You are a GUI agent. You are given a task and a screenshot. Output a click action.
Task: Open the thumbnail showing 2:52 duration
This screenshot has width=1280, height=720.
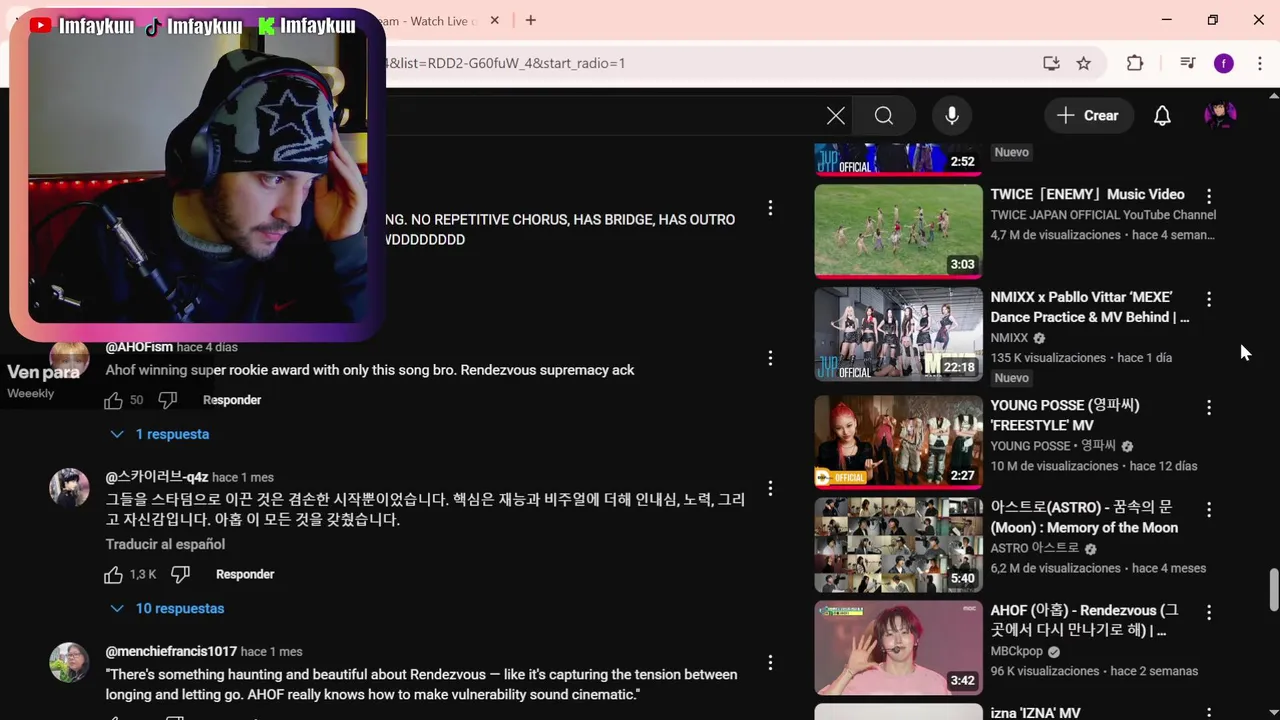[x=898, y=159]
